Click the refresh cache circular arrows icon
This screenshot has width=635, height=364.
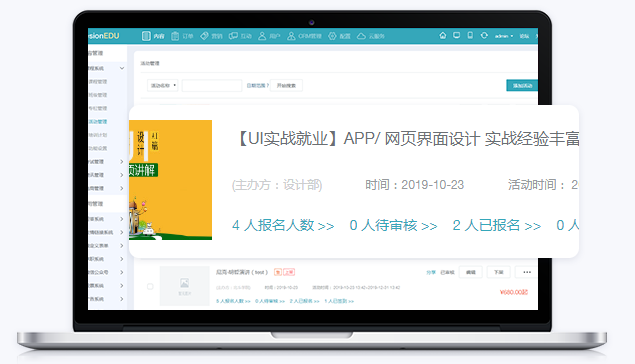(x=484, y=36)
